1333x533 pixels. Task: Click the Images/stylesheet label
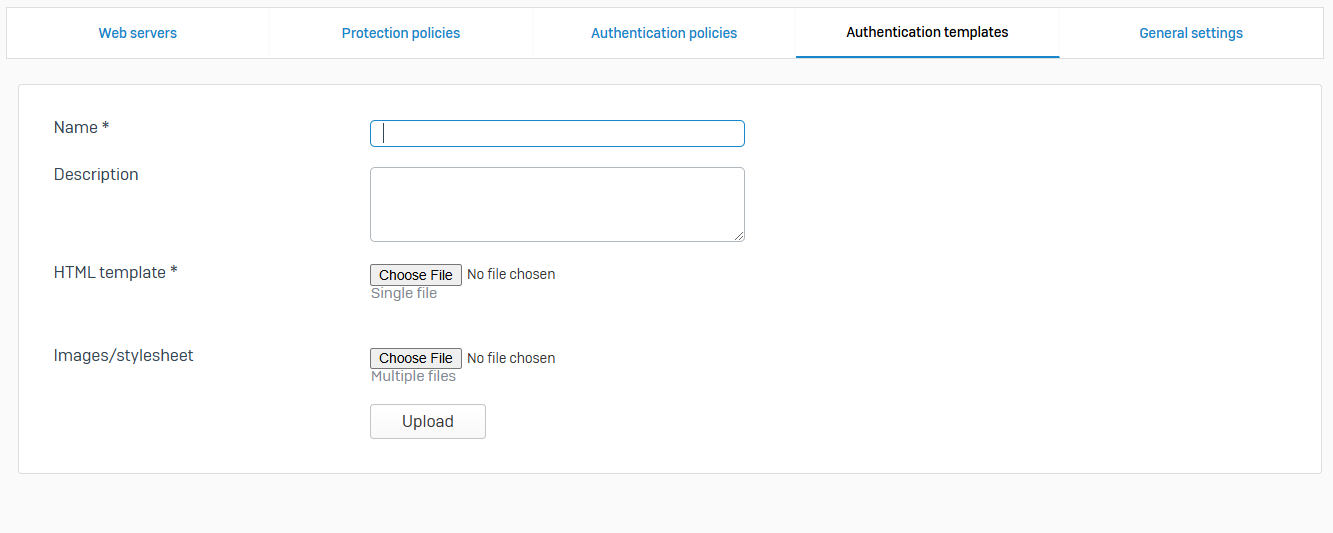click(x=124, y=355)
